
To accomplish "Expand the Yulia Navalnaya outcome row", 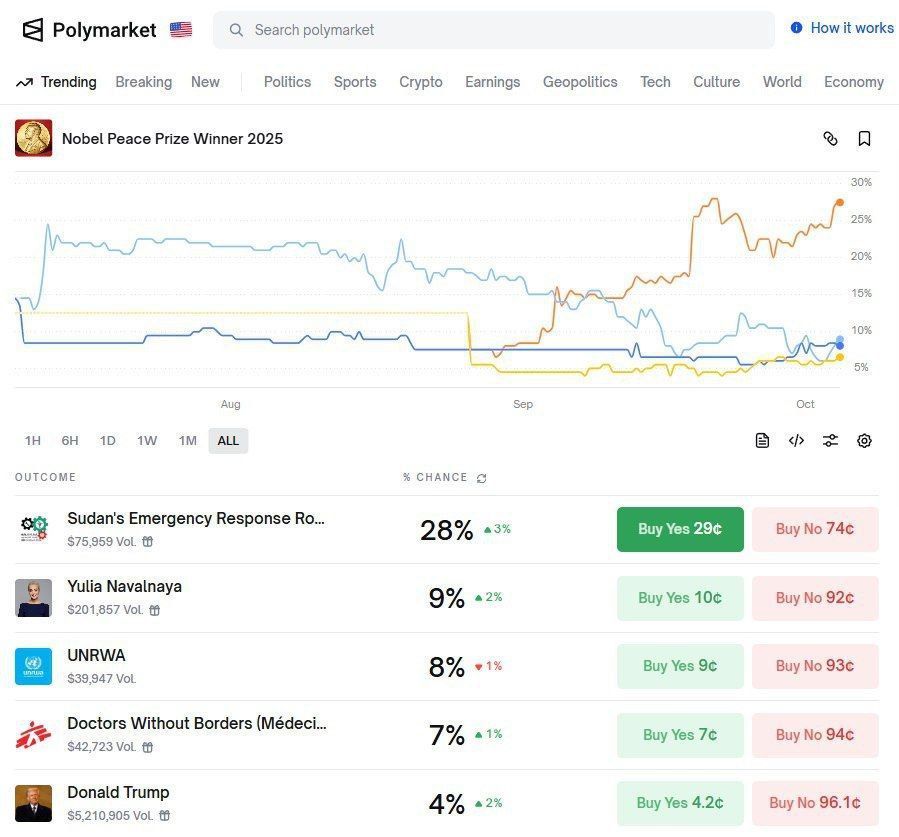I will (x=124, y=587).
